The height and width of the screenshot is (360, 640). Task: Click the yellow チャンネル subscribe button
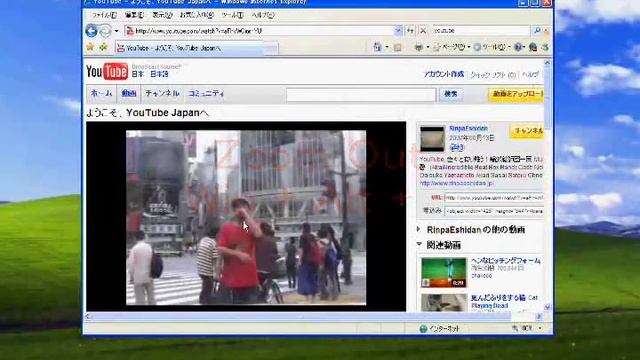pyautogui.click(x=527, y=131)
